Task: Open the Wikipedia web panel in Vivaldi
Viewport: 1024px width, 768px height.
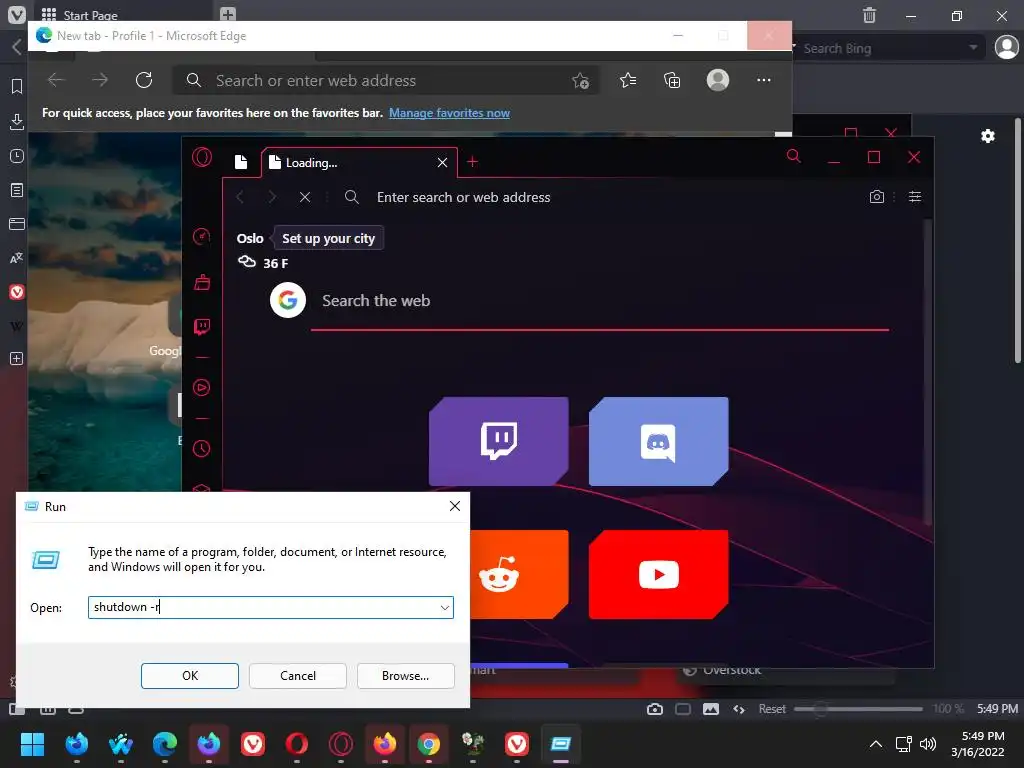Action: [17, 325]
